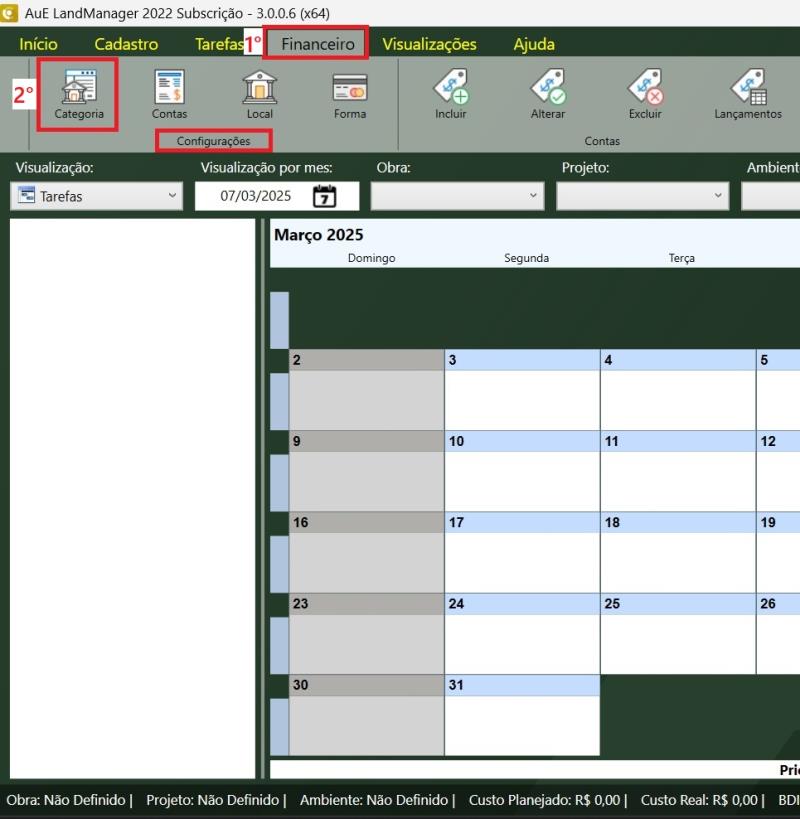This screenshot has width=800, height=819.
Task: Open the Ajuda menu tab
Action: [534, 44]
